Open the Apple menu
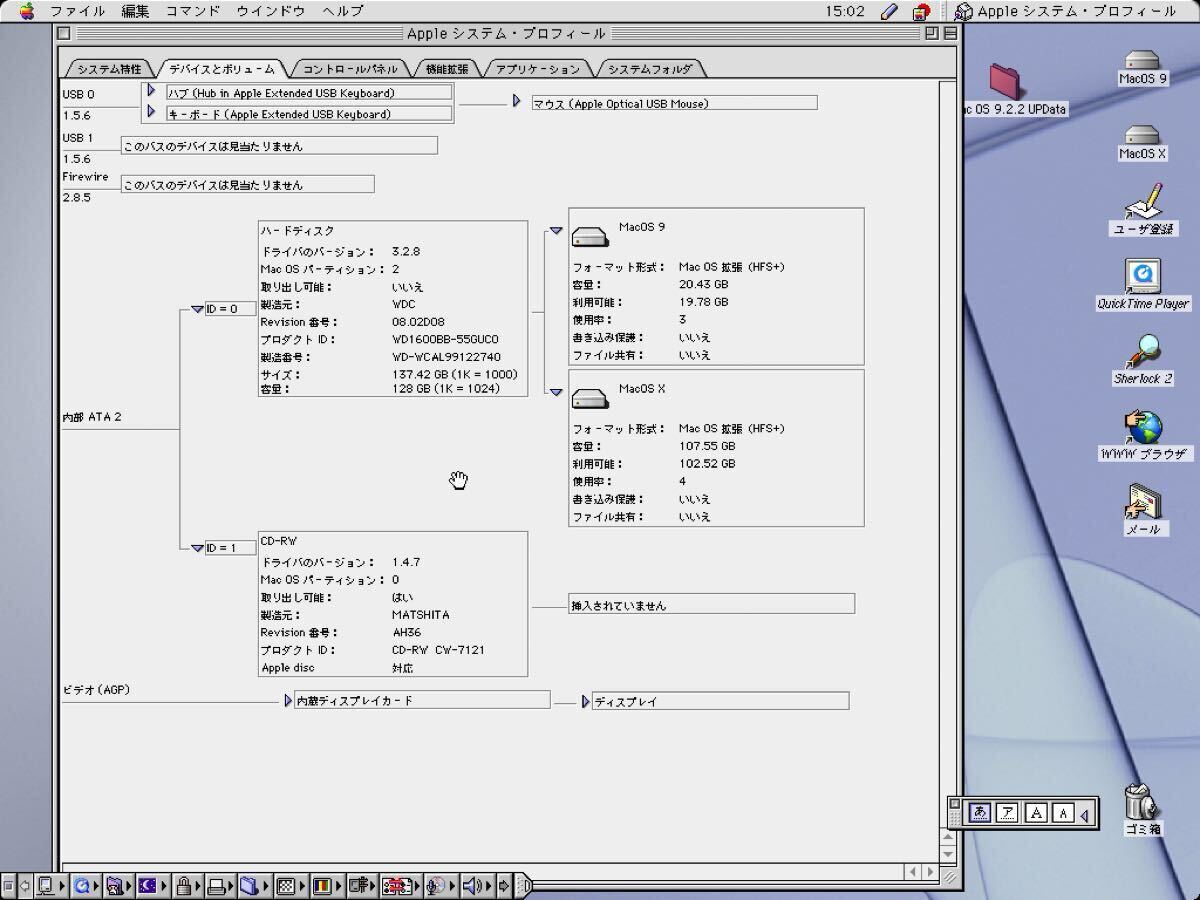 point(27,11)
